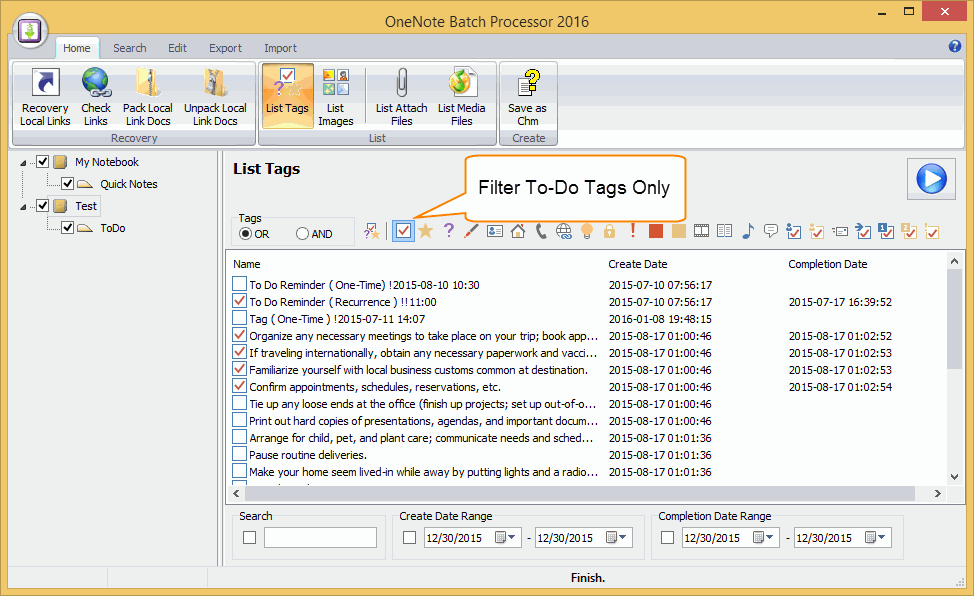Filter by the Important star tag
This screenshot has height=596, width=974.
pyautogui.click(x=426, y=231)
